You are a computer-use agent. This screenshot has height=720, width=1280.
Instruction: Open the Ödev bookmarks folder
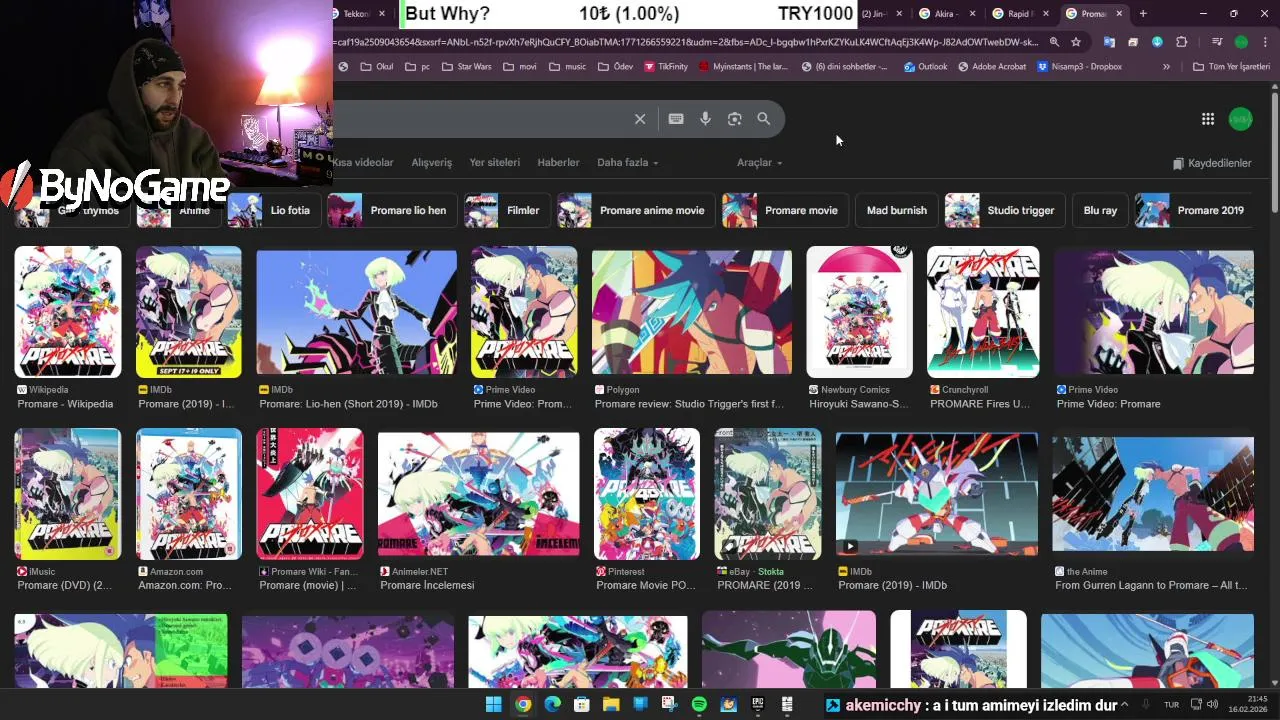(x=615, y=67)
